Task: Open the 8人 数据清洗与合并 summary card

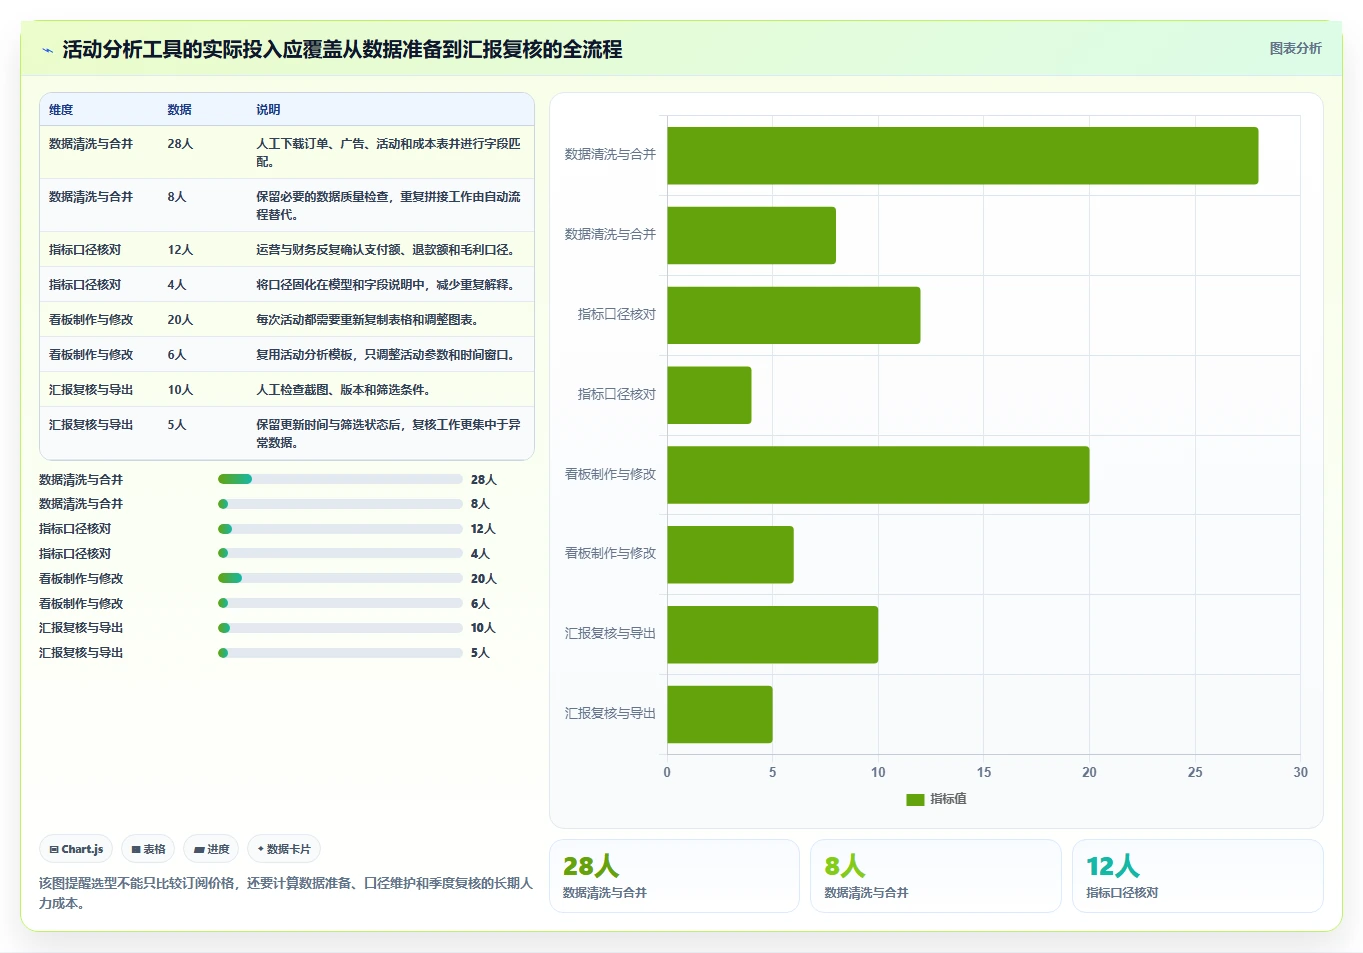Action: point(936,876)
